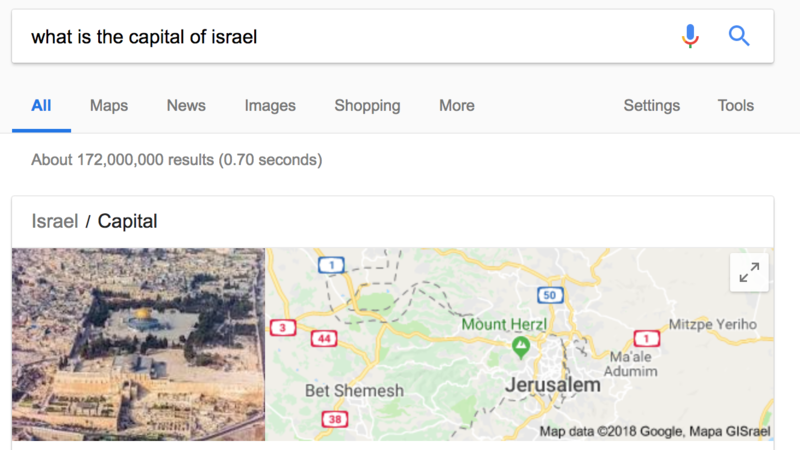Click the Israel breadcrumb link

(x=55, y=221)
